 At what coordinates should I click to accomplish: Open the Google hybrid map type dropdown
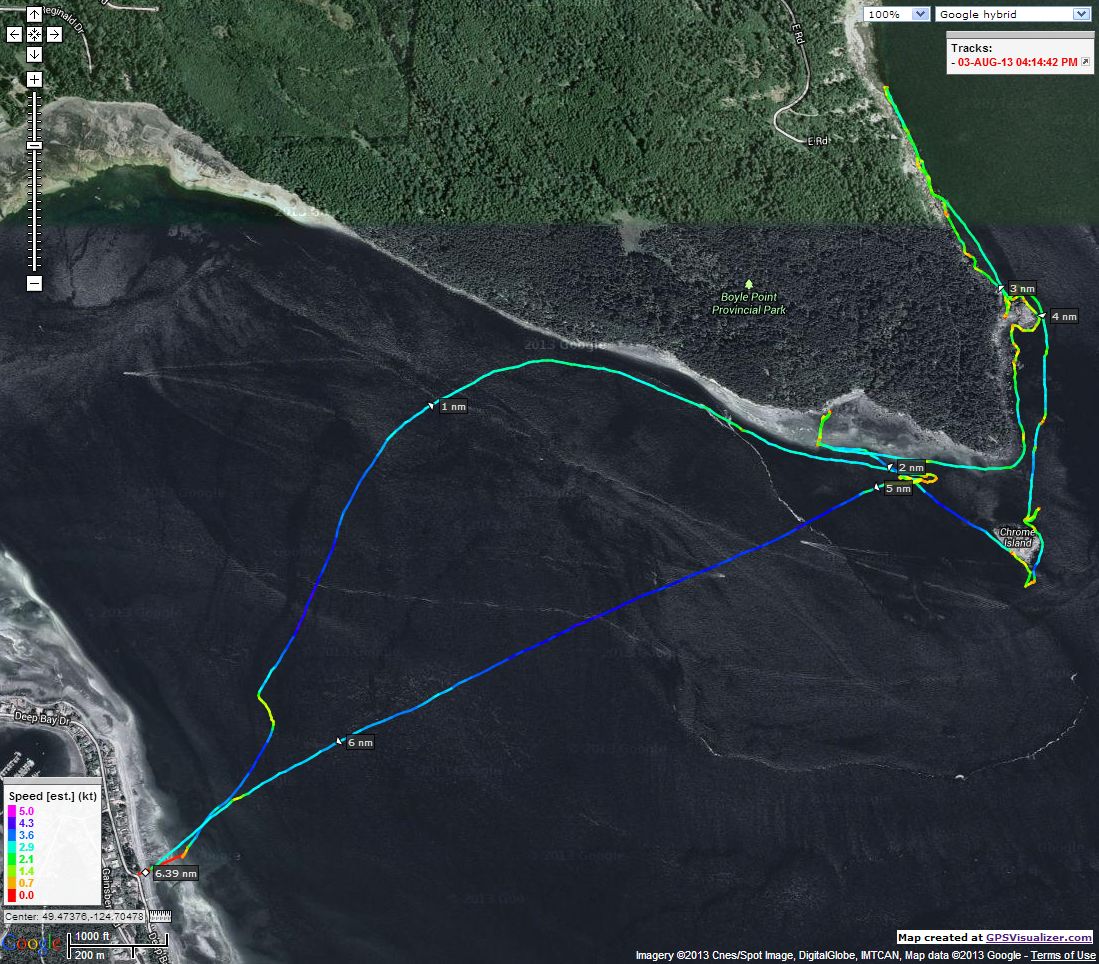click(1012, 14)
